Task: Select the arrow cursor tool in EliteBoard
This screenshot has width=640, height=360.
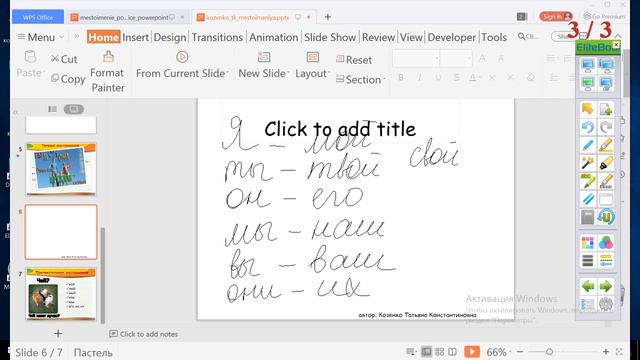Action: 588,109
